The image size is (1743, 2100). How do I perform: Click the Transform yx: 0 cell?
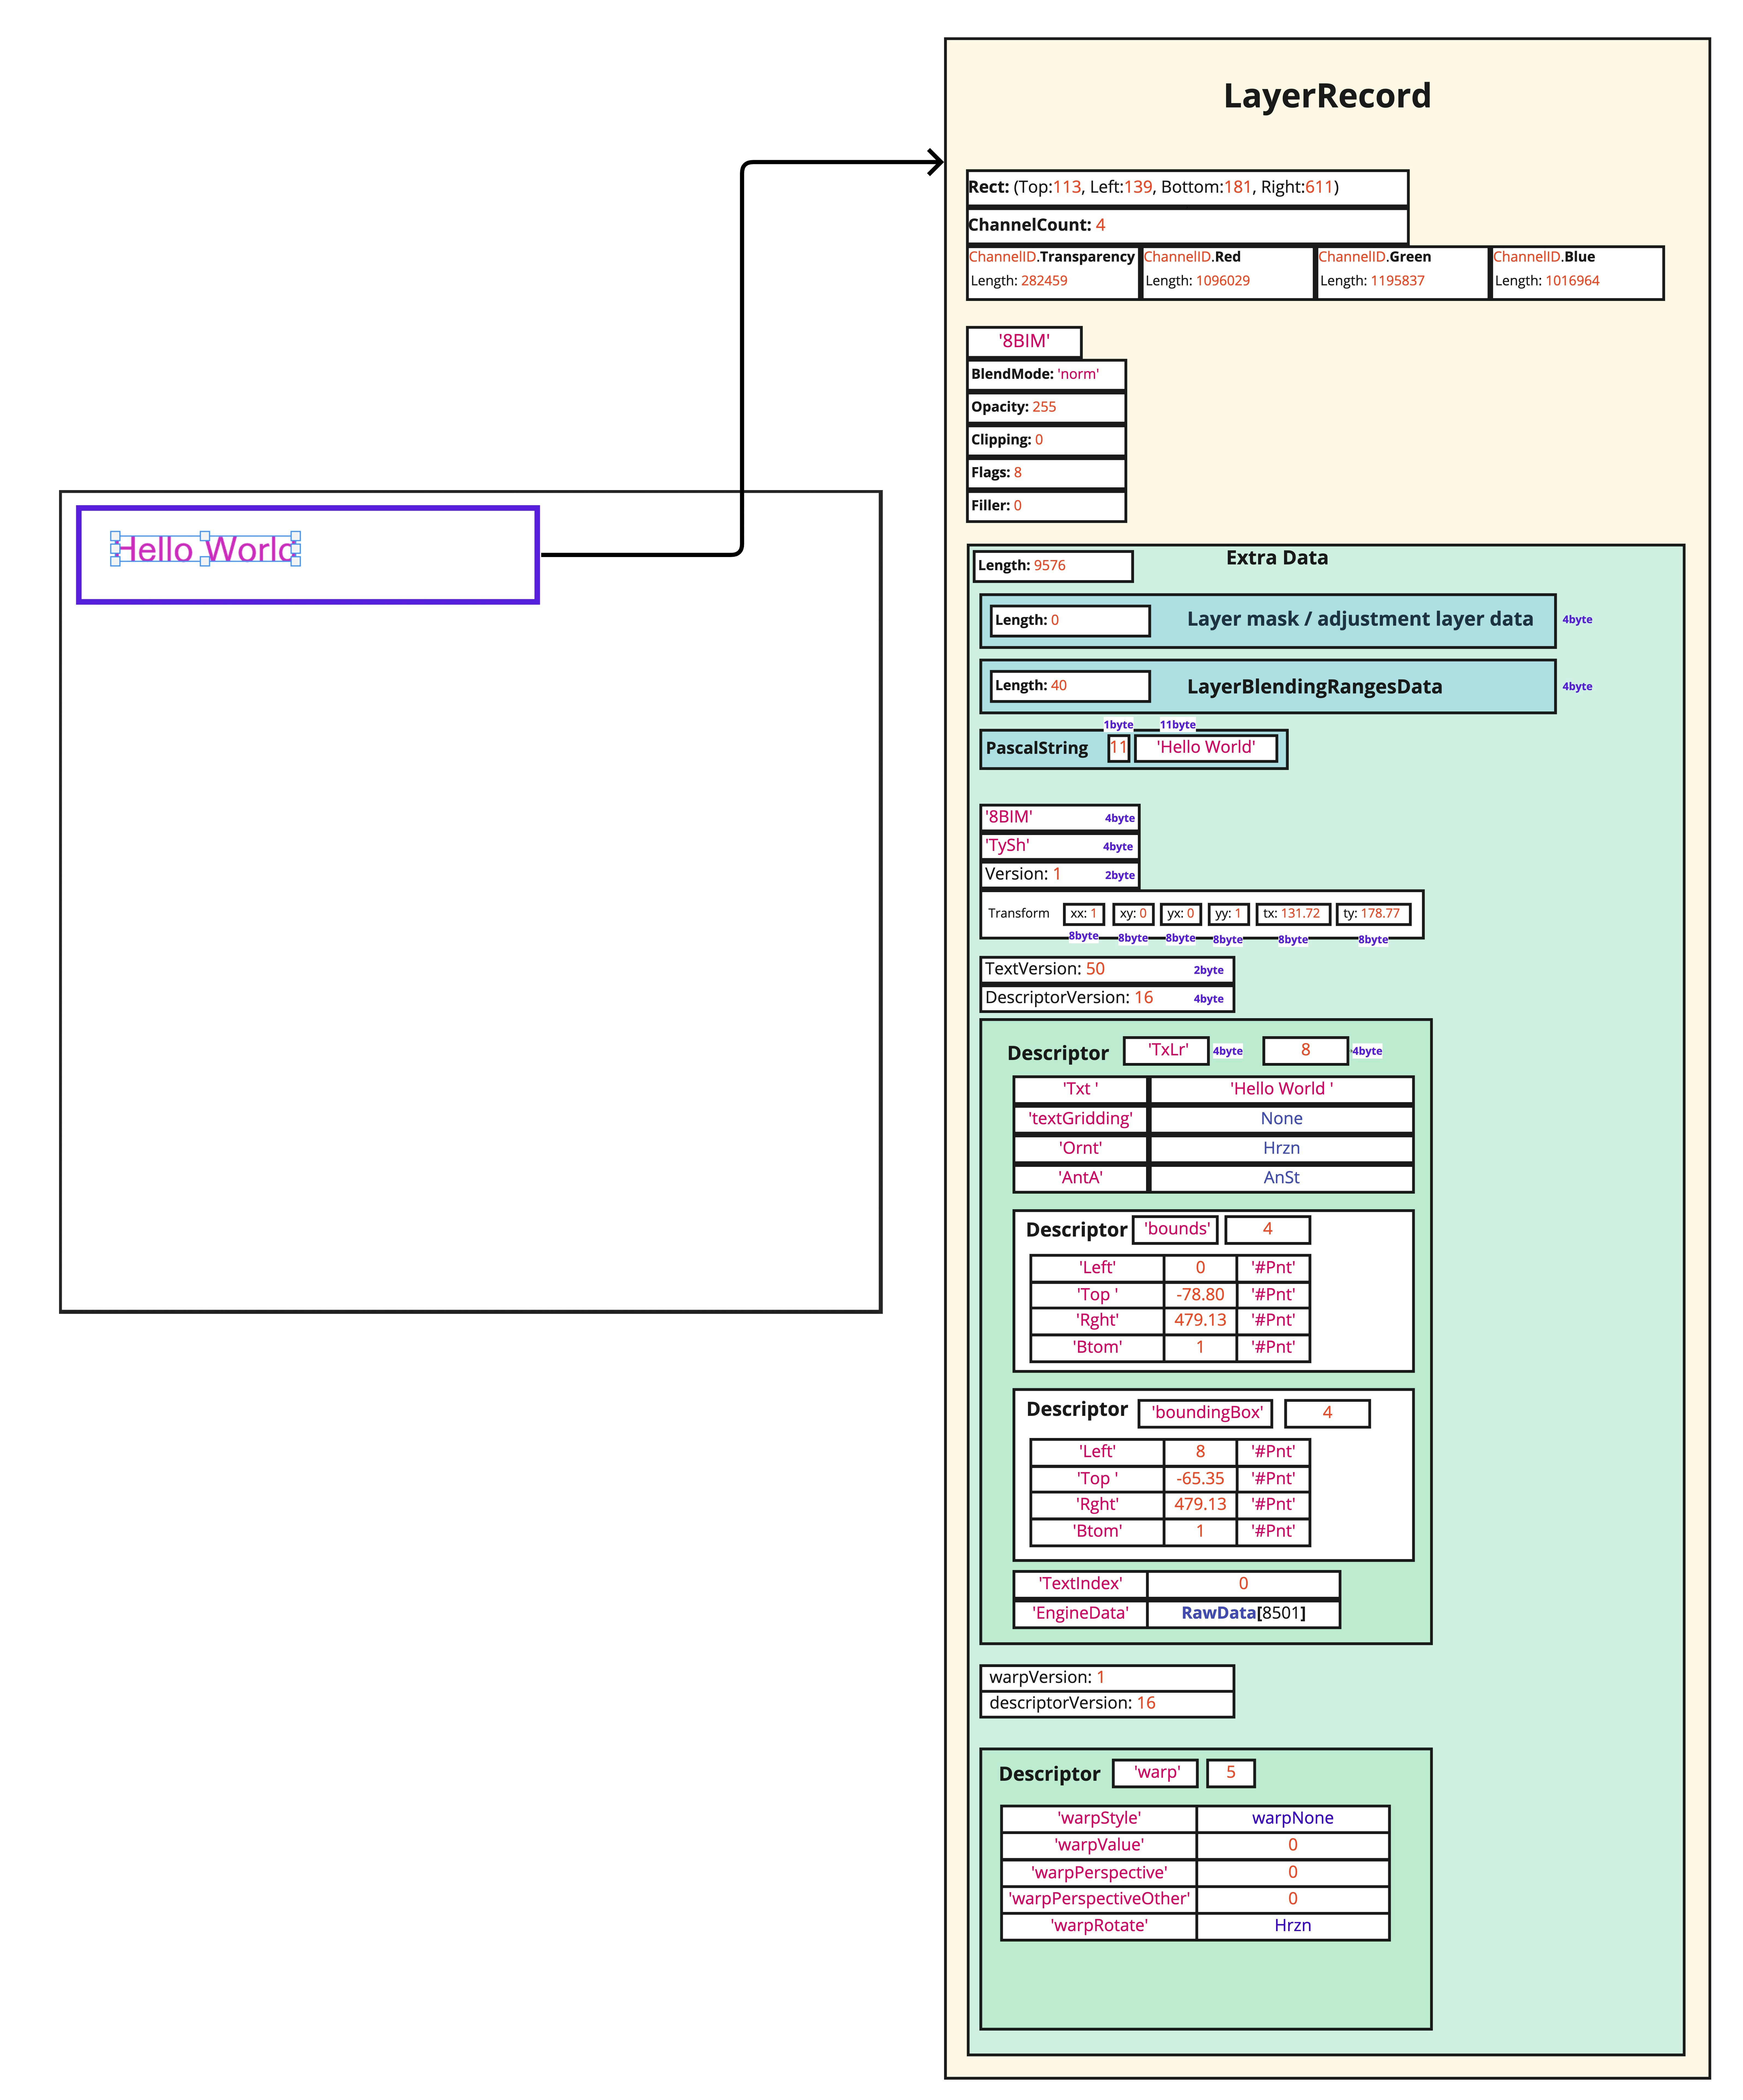click(1181, 914)
